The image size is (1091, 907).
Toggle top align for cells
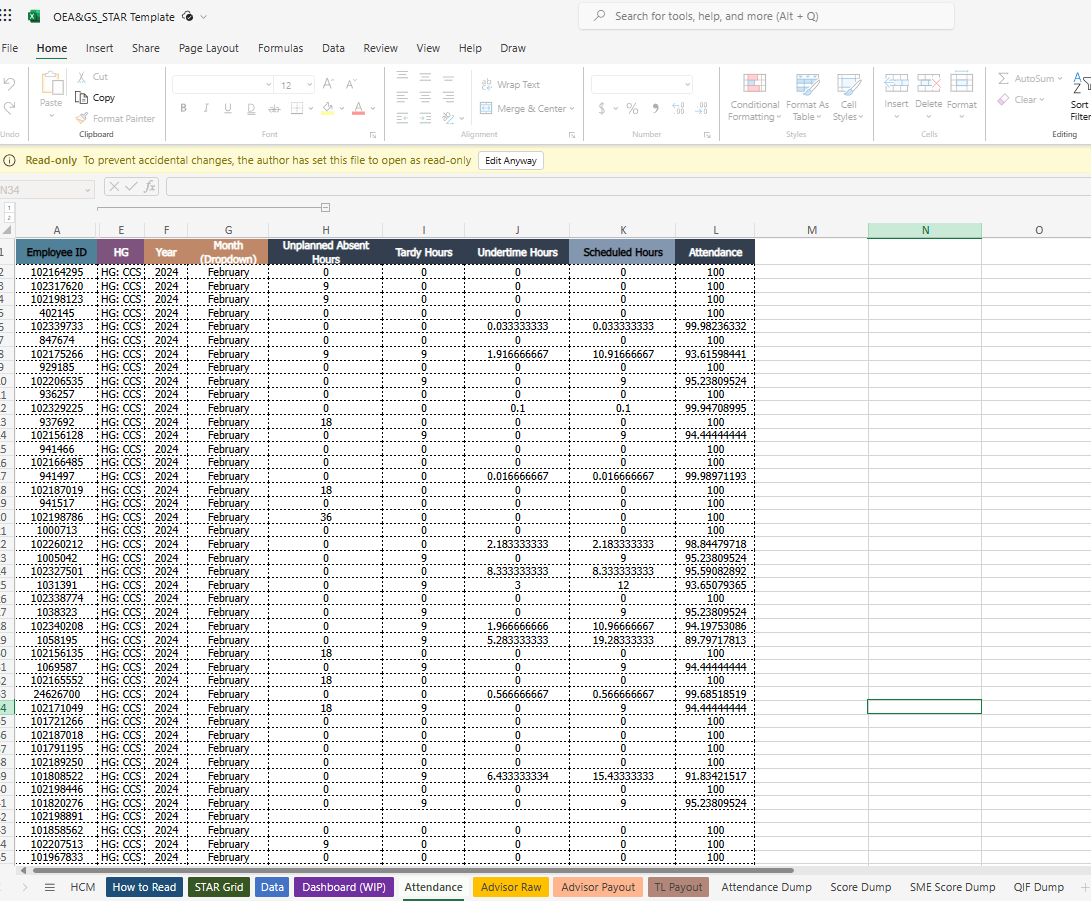coord(402,77)
